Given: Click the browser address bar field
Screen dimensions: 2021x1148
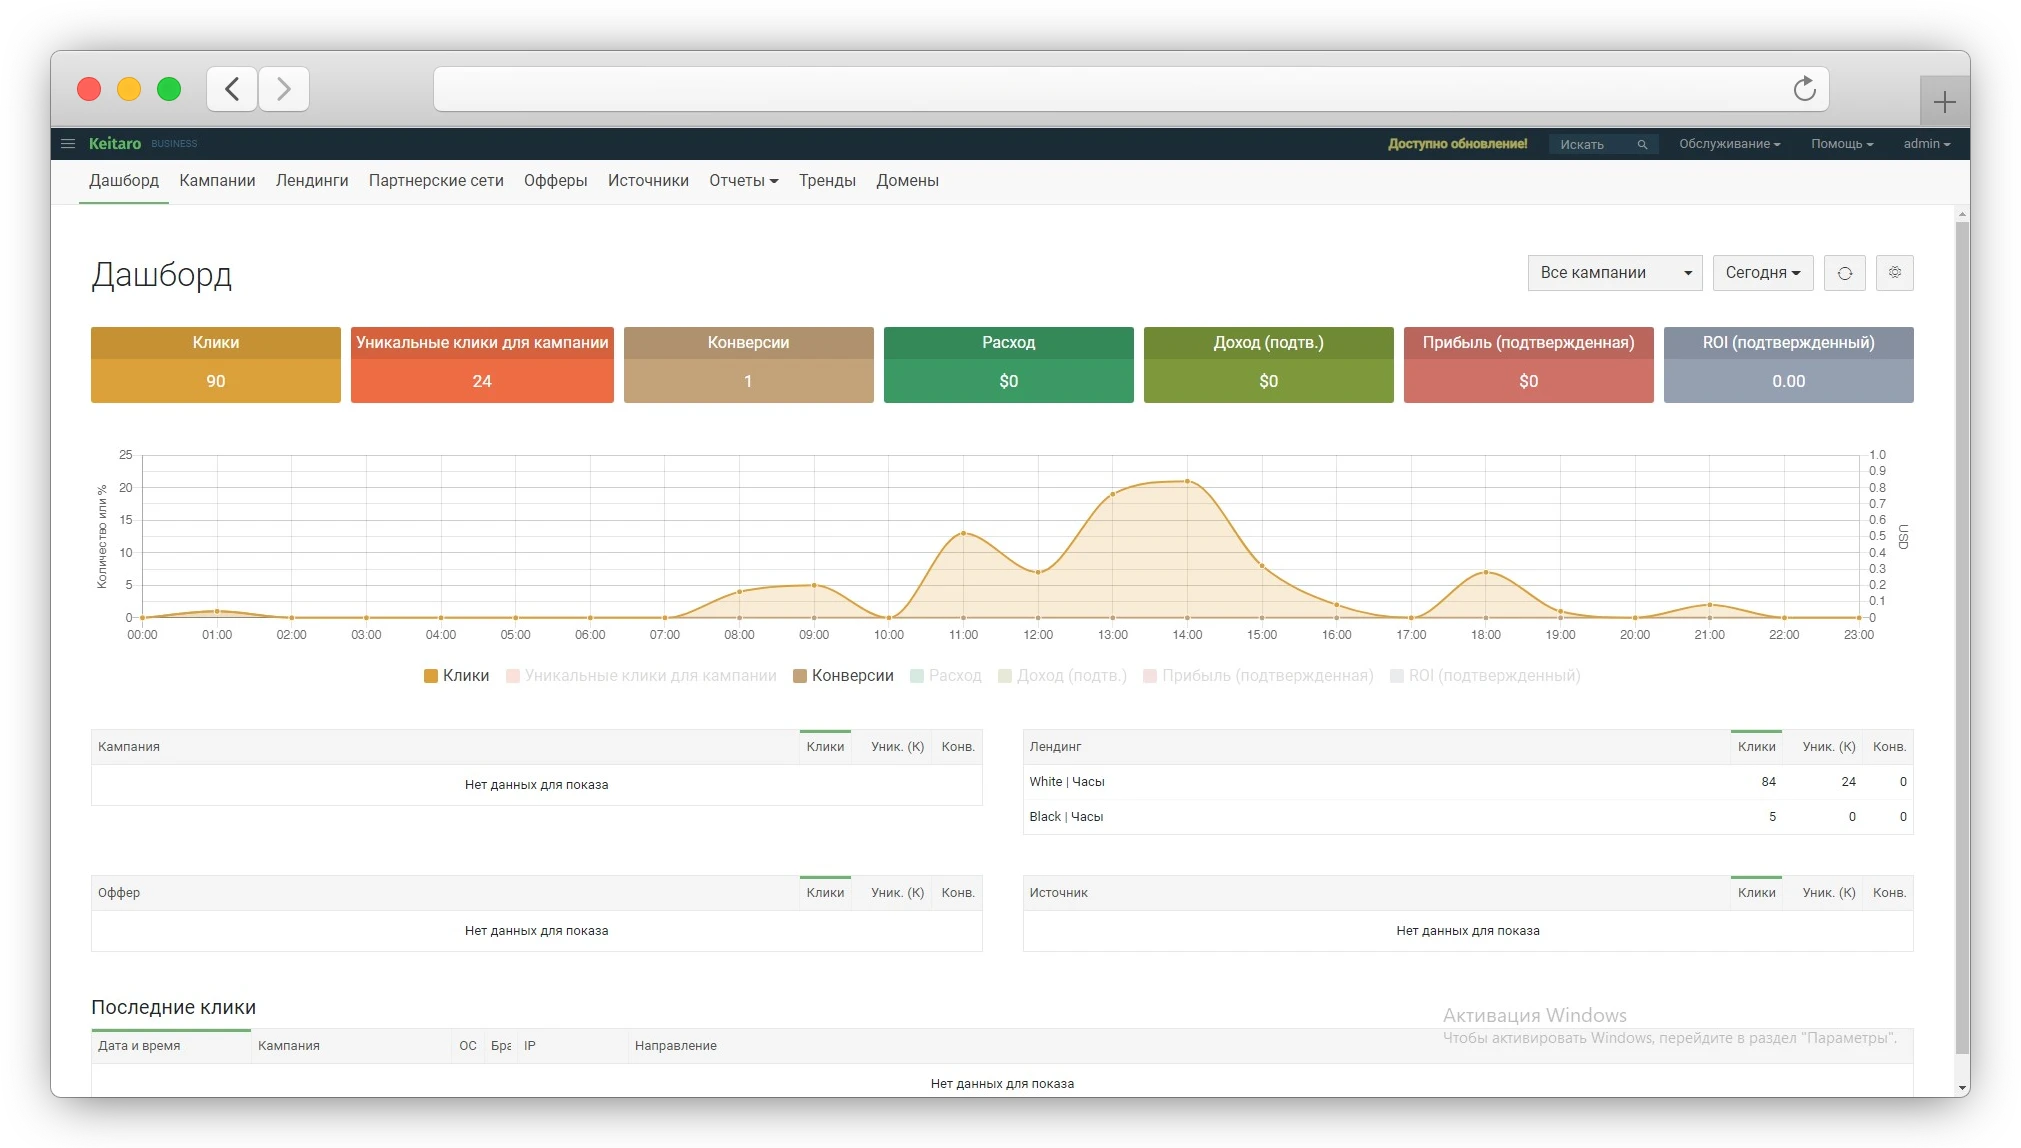Looking at the screenshot, I should click(x=1100, y=89).
